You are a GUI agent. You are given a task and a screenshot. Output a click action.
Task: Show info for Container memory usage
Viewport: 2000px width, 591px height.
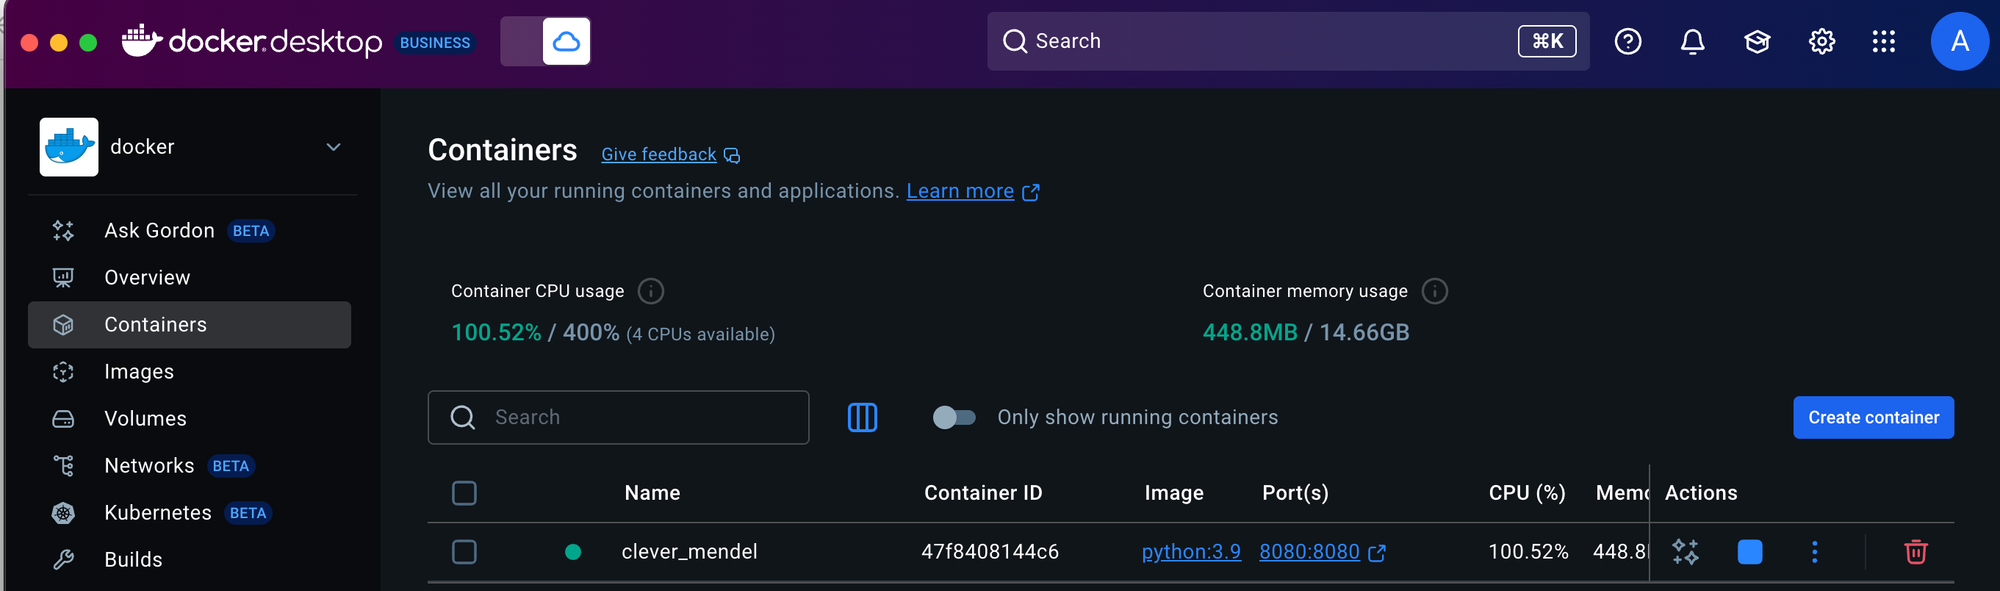point(1435,291)
